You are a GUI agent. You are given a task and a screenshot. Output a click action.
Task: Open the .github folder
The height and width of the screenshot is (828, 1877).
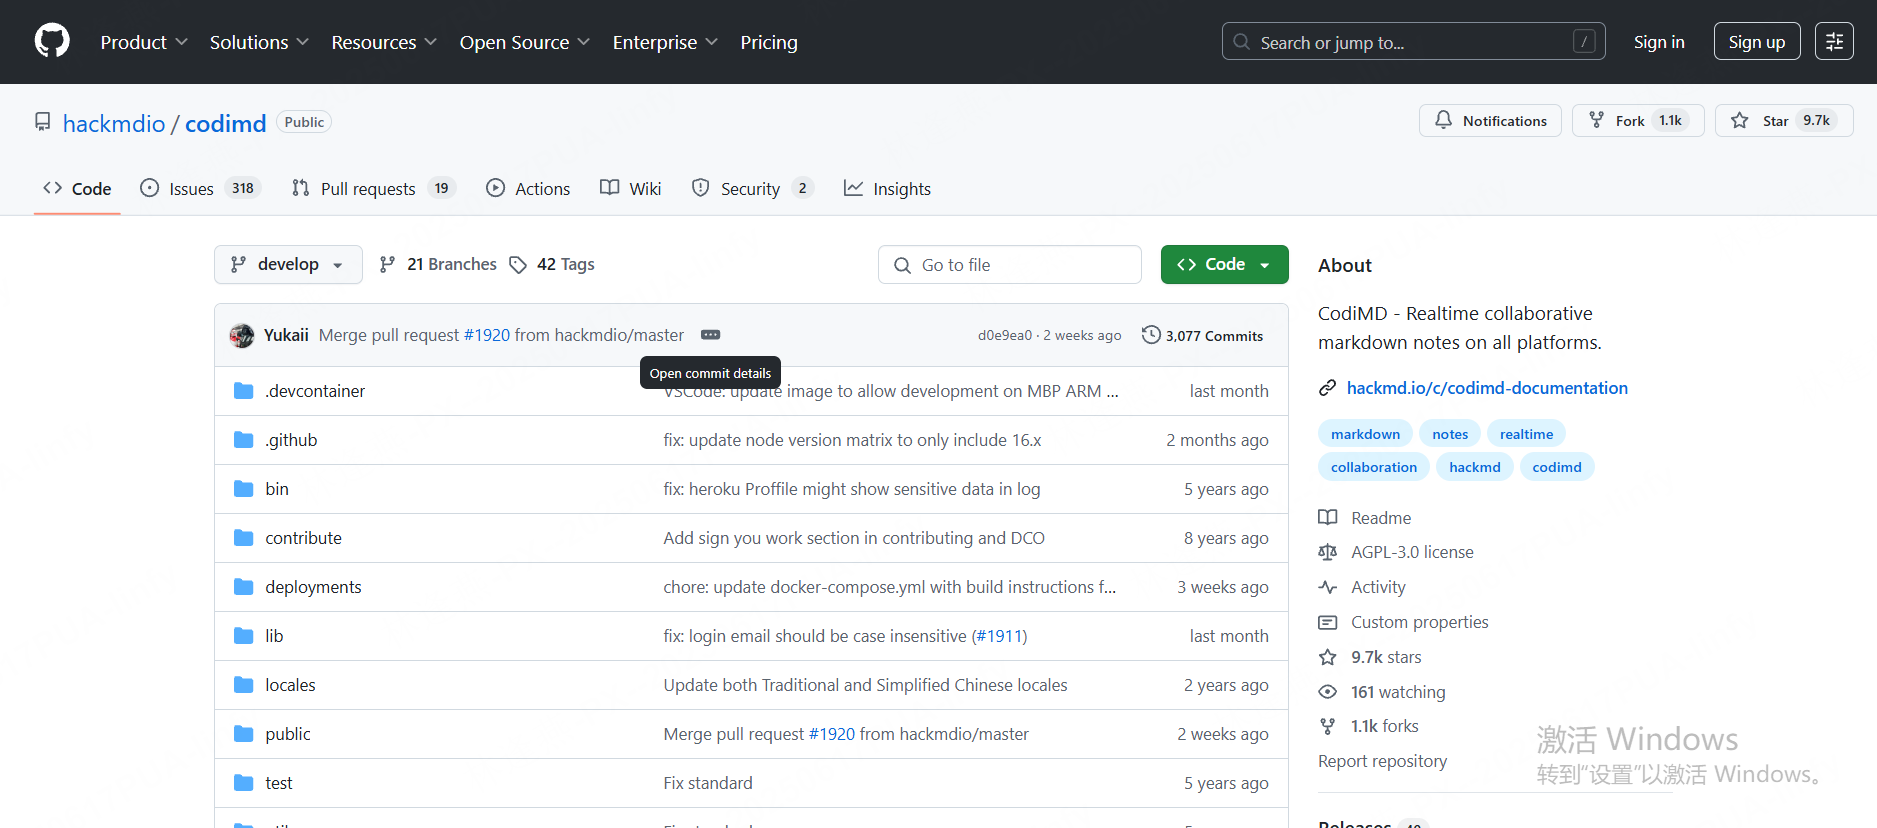click(x=291, y=440)
